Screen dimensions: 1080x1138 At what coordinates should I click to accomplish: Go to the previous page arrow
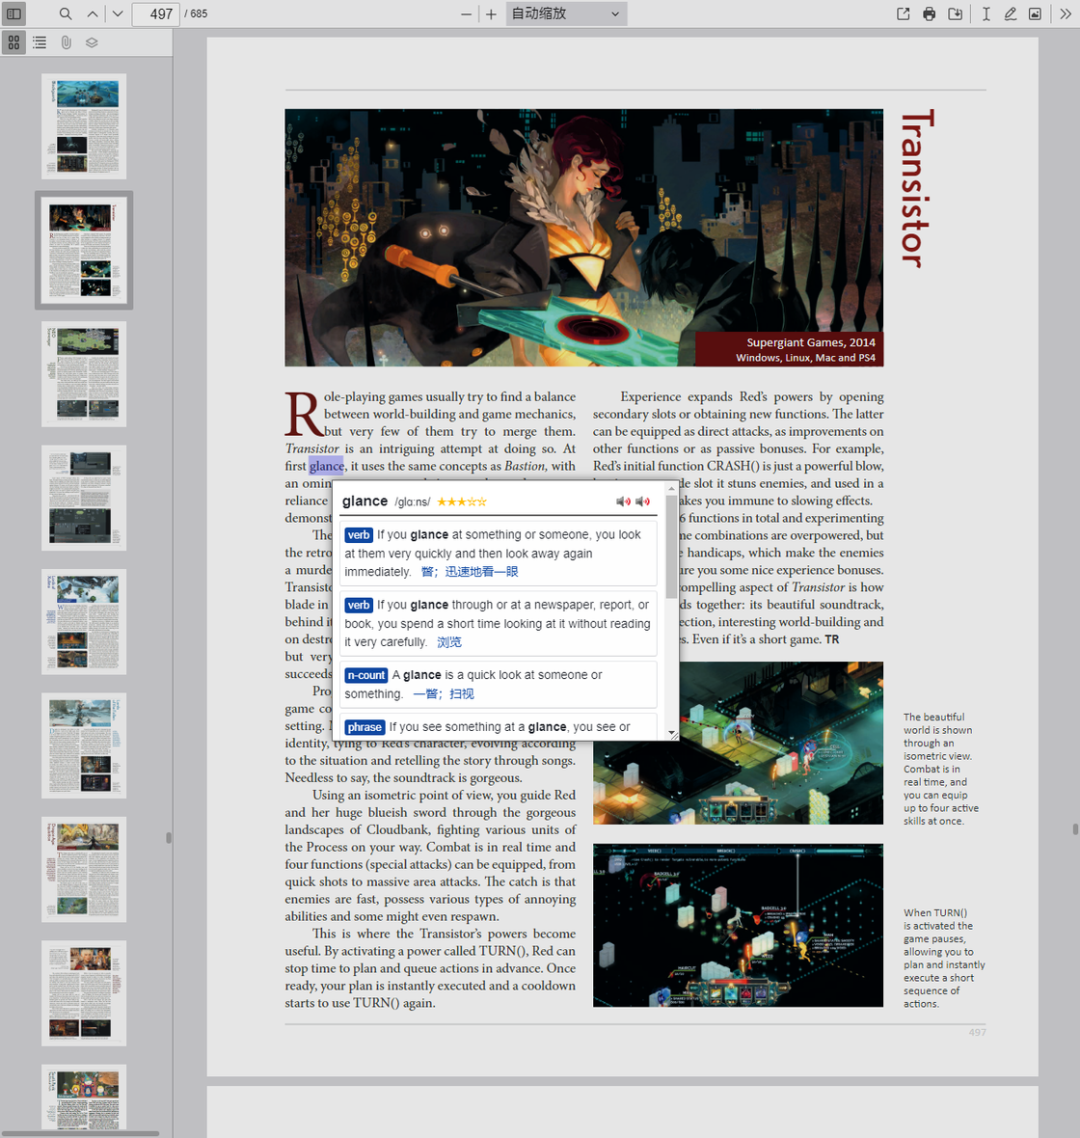click(x=93, y=14)
